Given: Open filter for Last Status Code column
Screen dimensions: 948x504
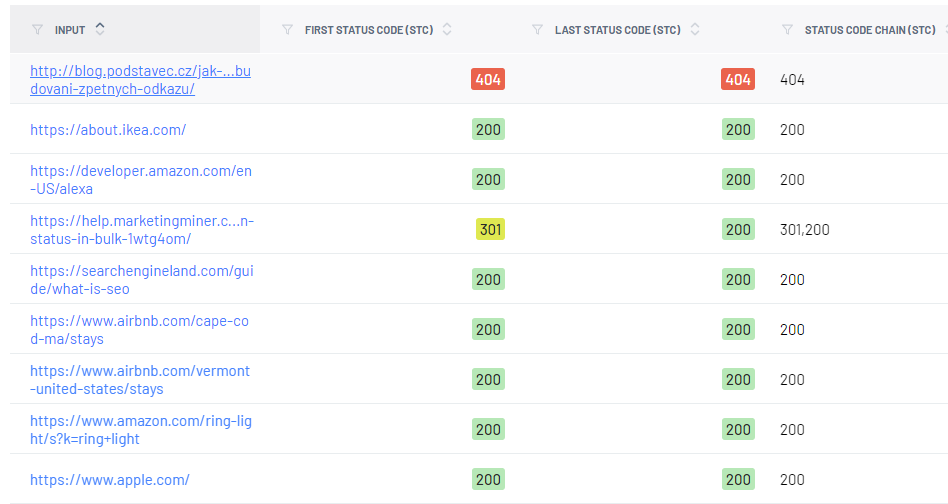Looking at the screenshot, I should tap(537, 30).
